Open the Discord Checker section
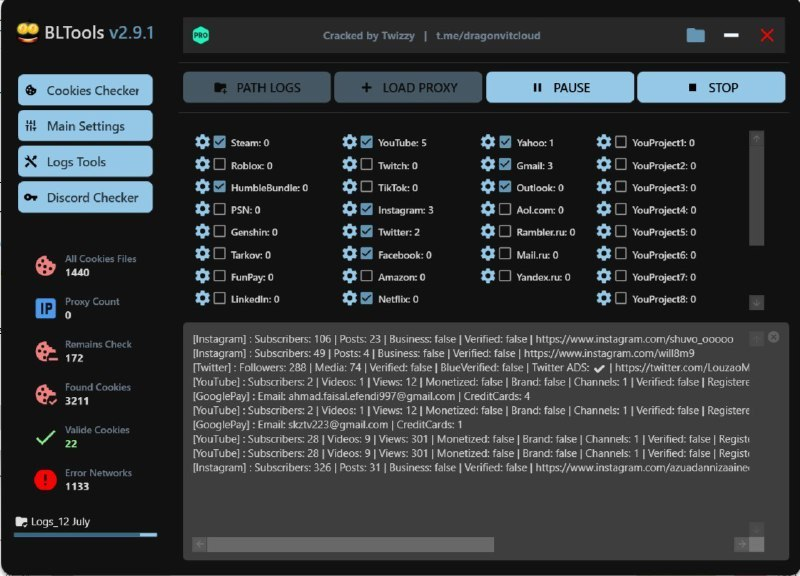Viewport: 800px width, 576px height. 85,197
